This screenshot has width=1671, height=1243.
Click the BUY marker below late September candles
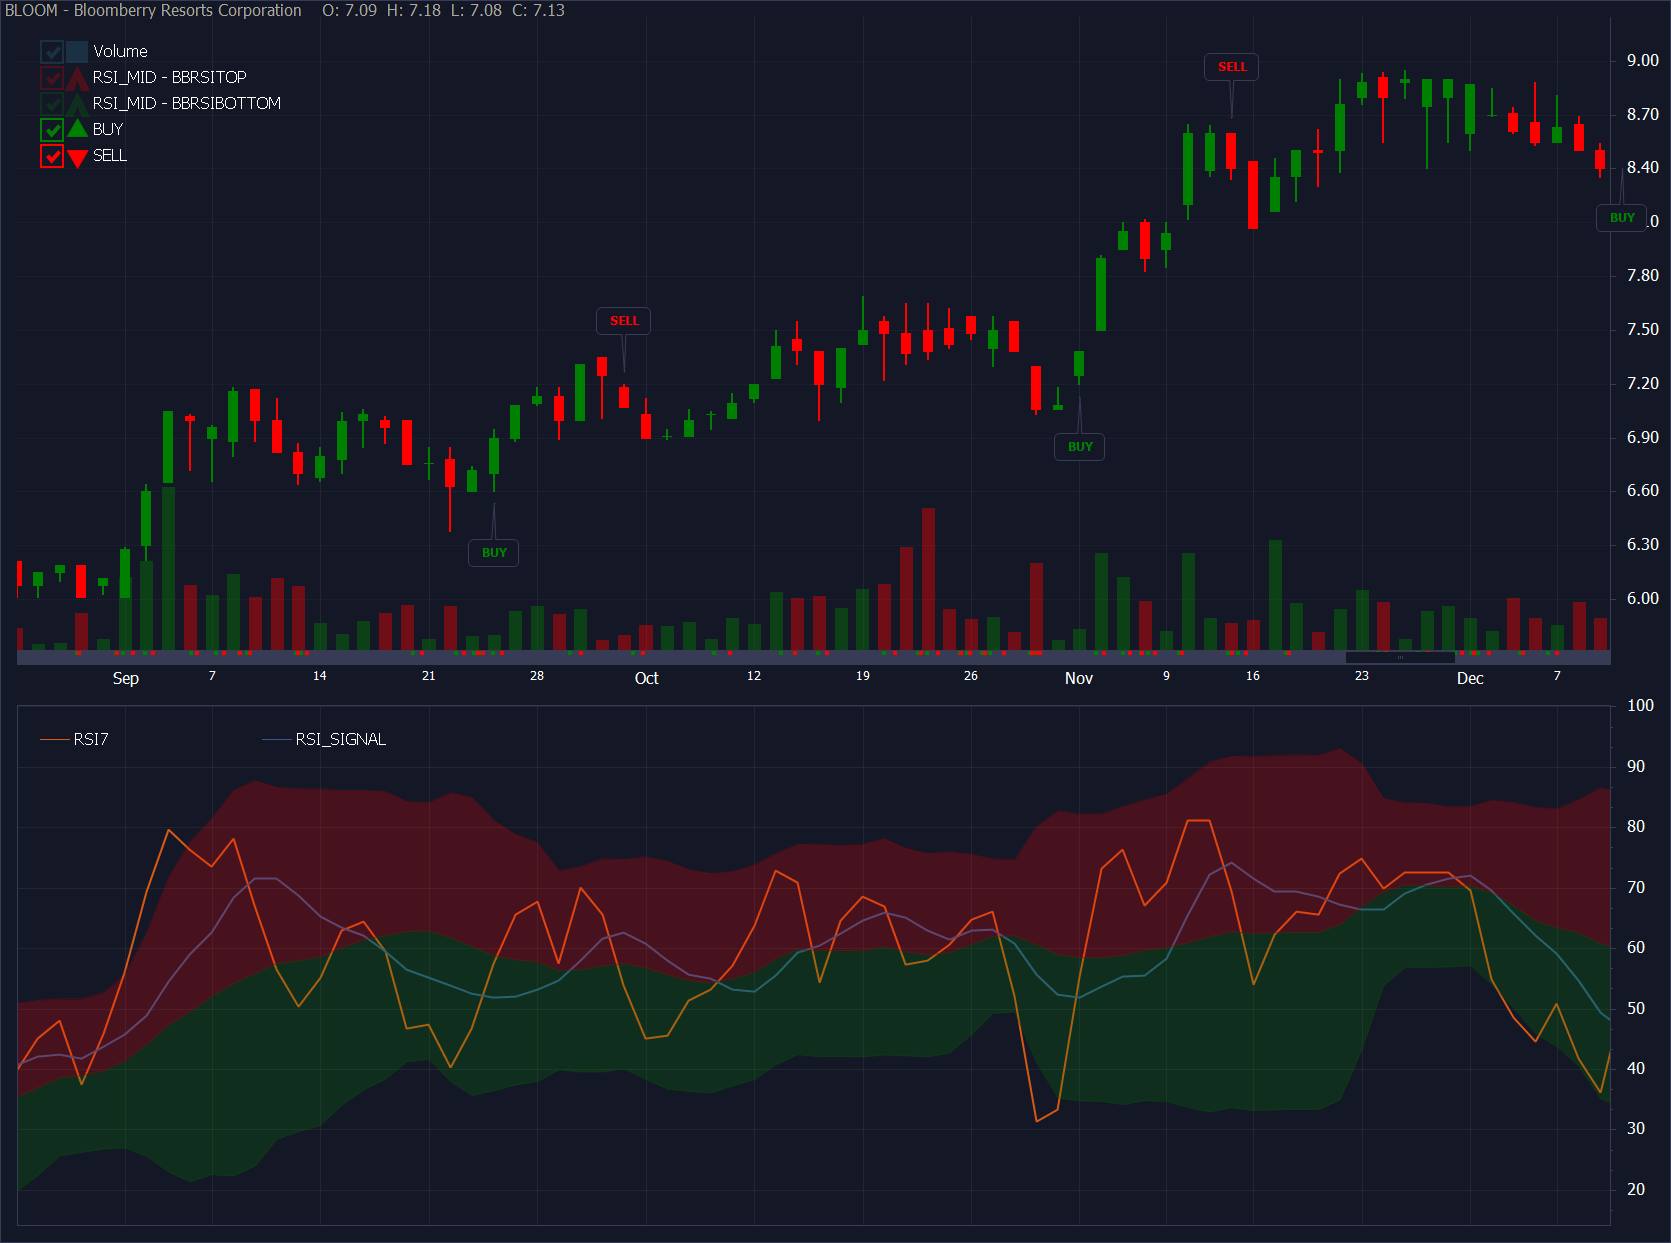click(494, 553)
